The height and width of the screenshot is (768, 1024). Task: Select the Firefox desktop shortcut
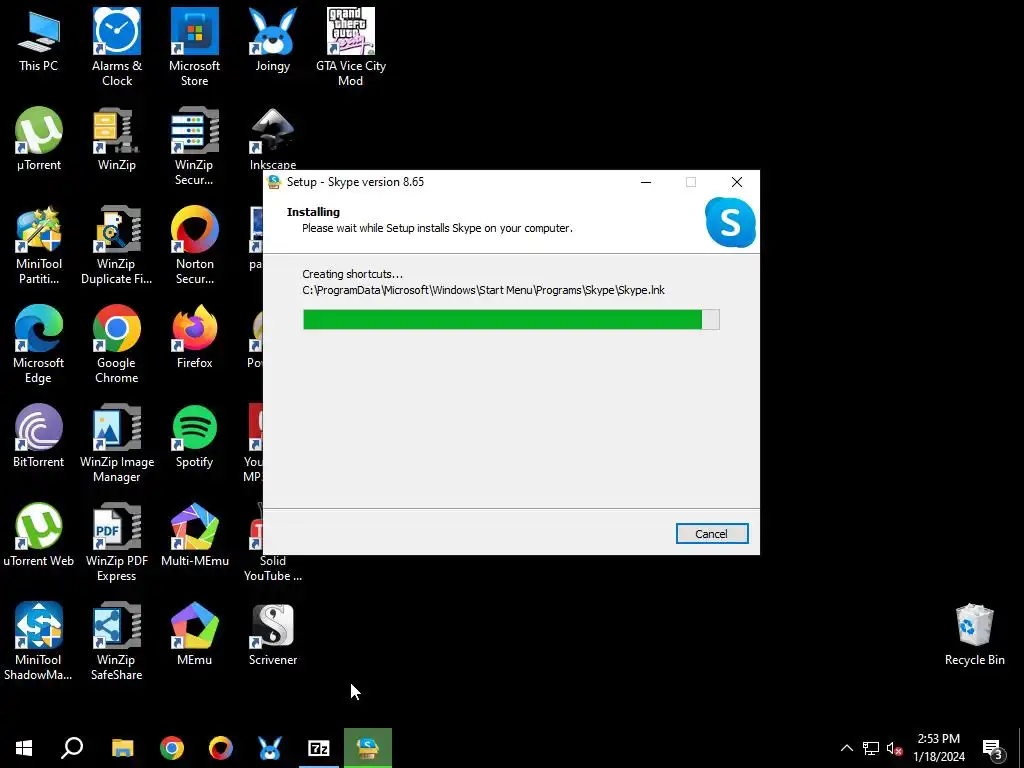[x=195, y=337]
